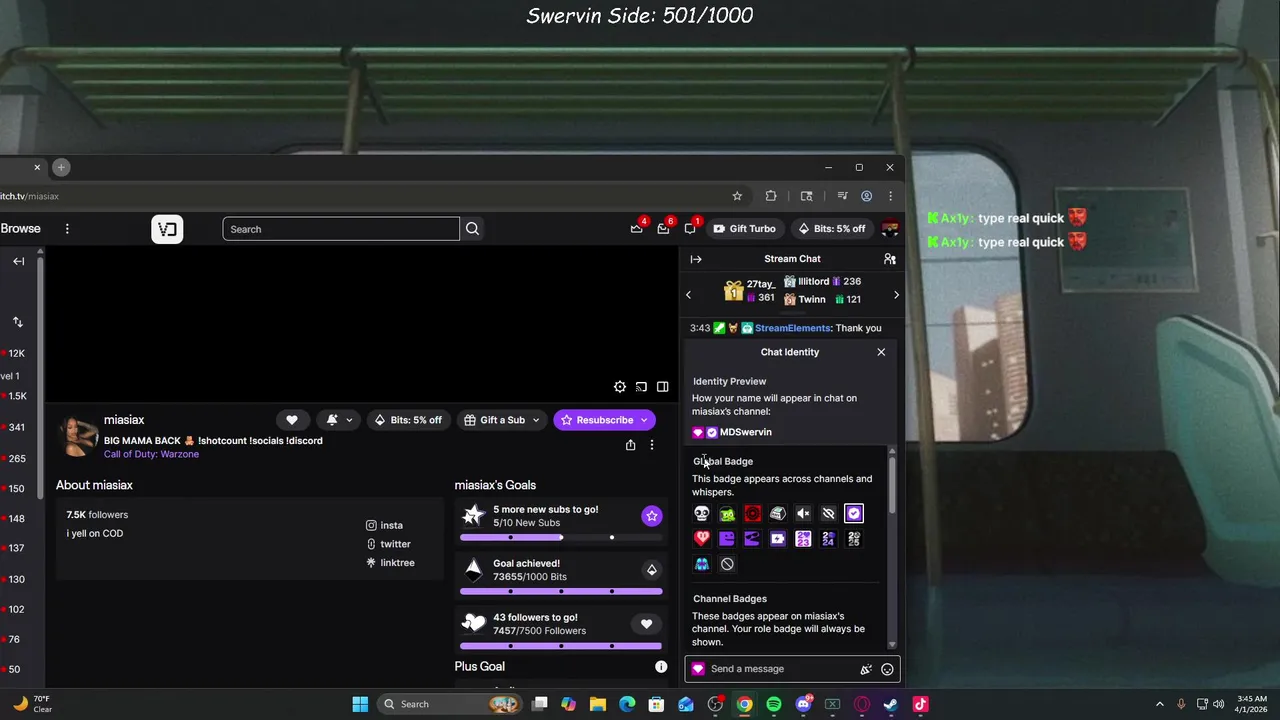The height and width of the screenshot is (720, 1280).
Task: Open Prime loot crown icon
Action: pyautogui.click(x=636, y=229)
